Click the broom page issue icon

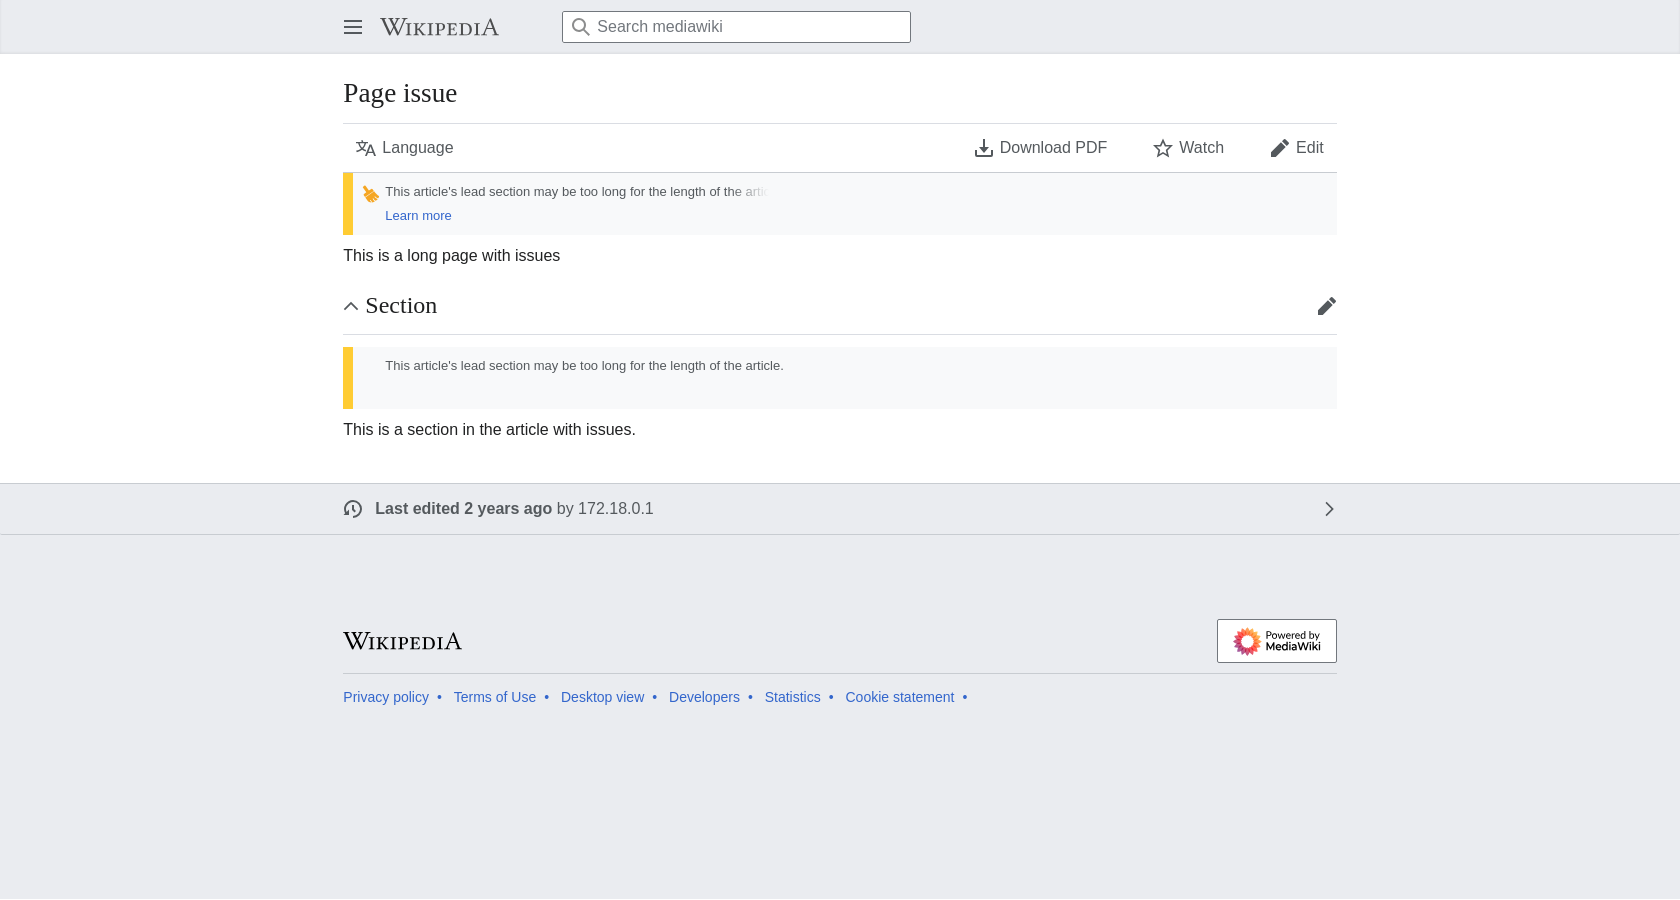click(371, 193)
